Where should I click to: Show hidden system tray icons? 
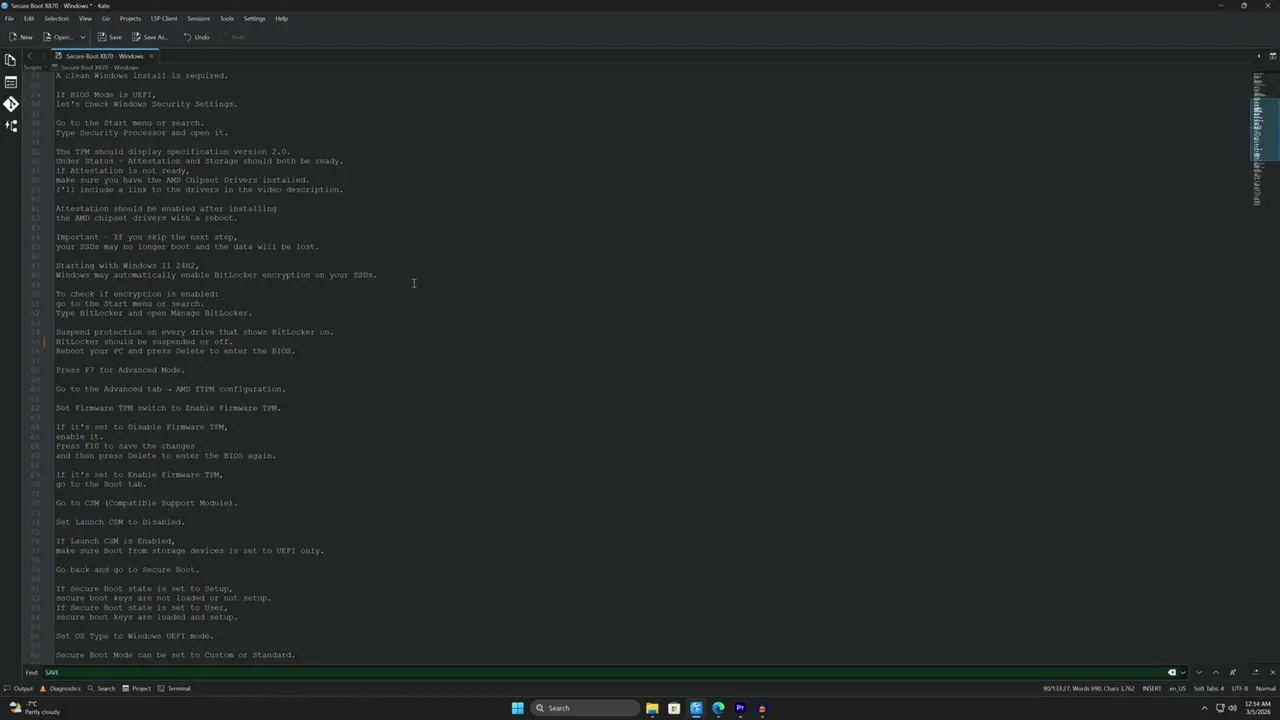tap(1204, 708)
